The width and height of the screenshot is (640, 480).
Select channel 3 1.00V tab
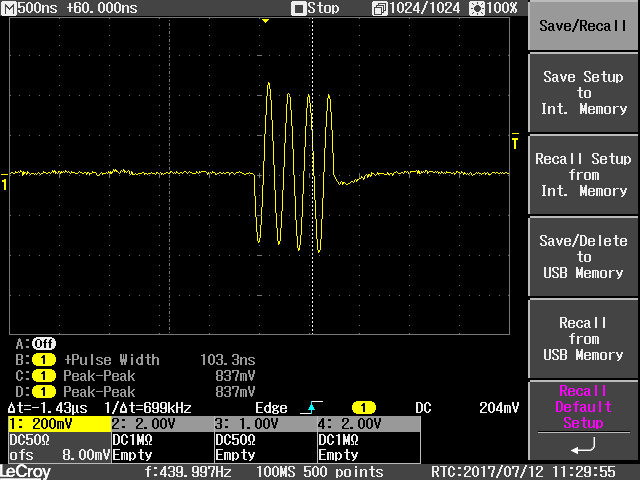(x=266, y=424)
